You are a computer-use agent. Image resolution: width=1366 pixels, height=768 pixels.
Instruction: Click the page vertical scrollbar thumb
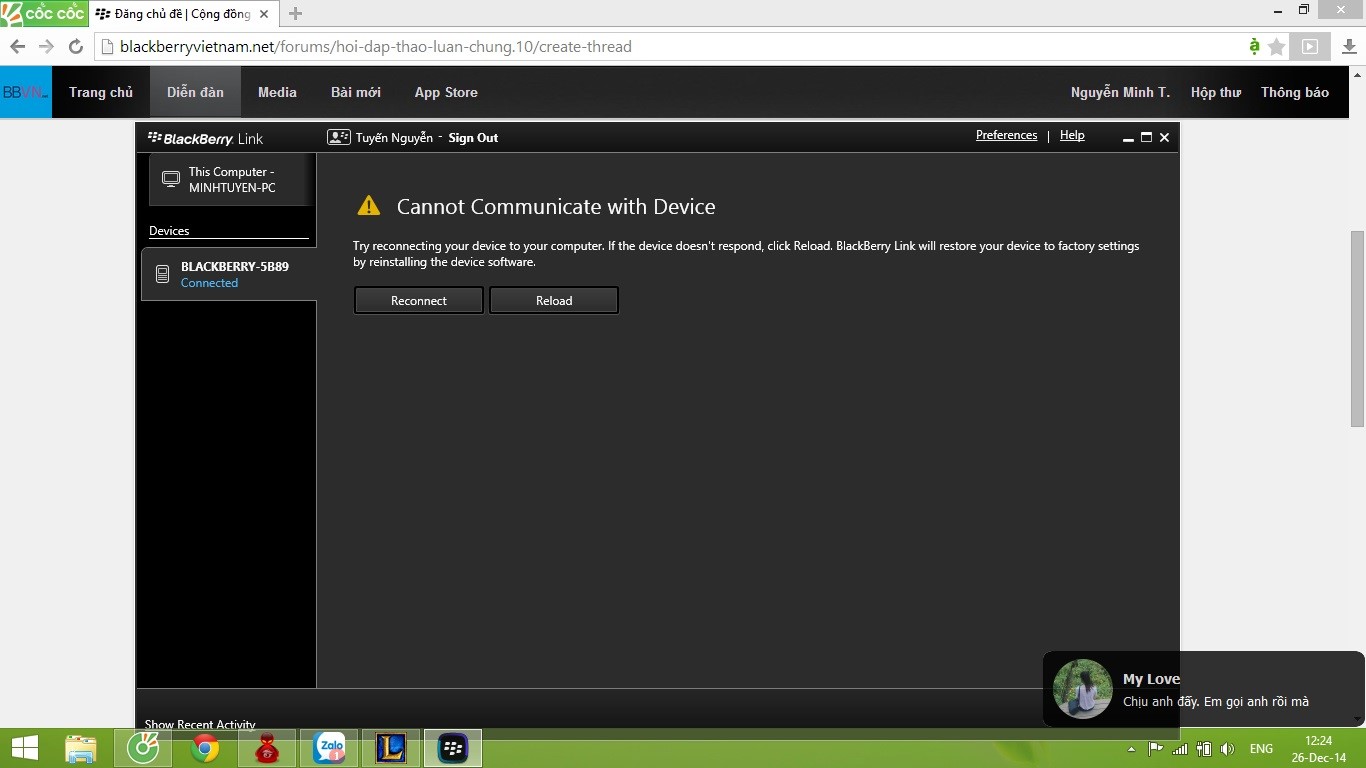point(1357,330)
